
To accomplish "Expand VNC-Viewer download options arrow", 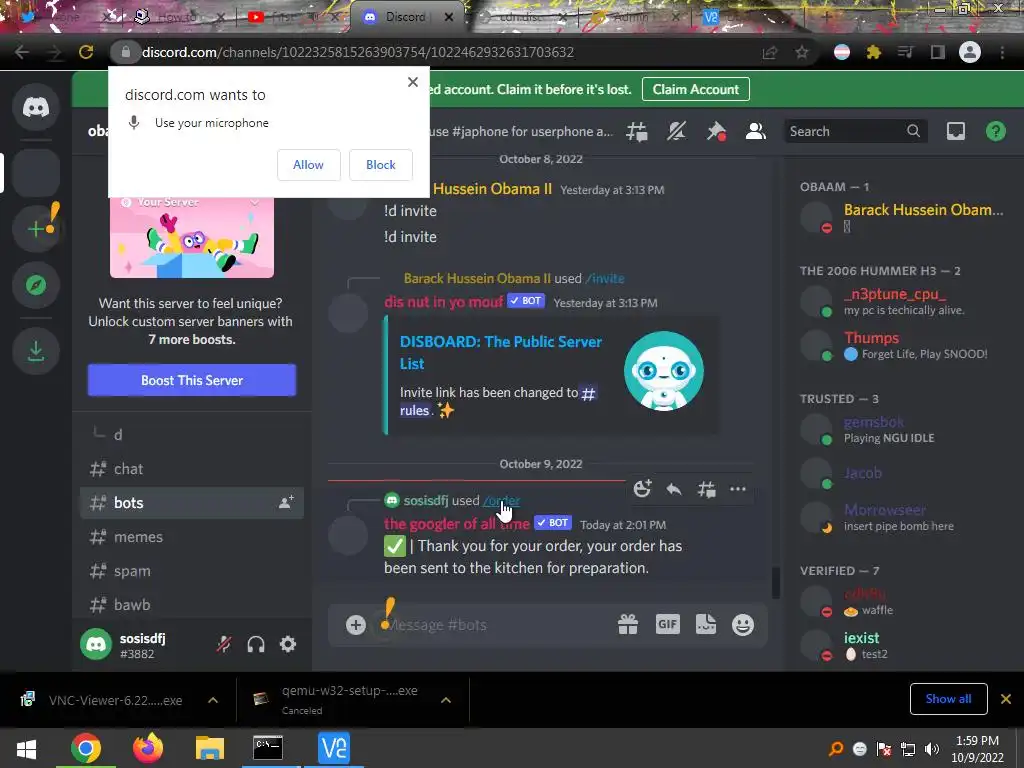I will 213,700.
